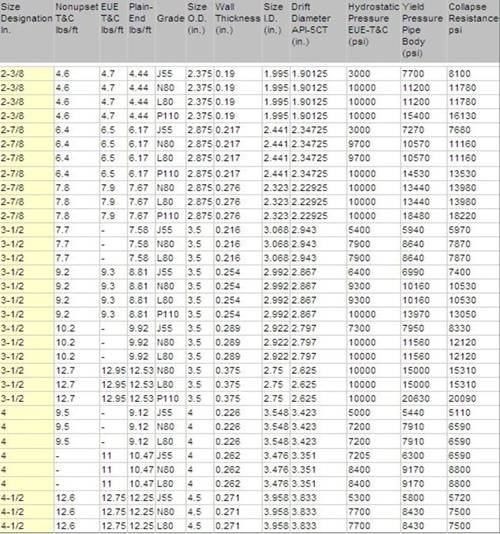Select the Collapse Resistance psi header
This screenshot has height=534, width=500.
tap(473, 18)
